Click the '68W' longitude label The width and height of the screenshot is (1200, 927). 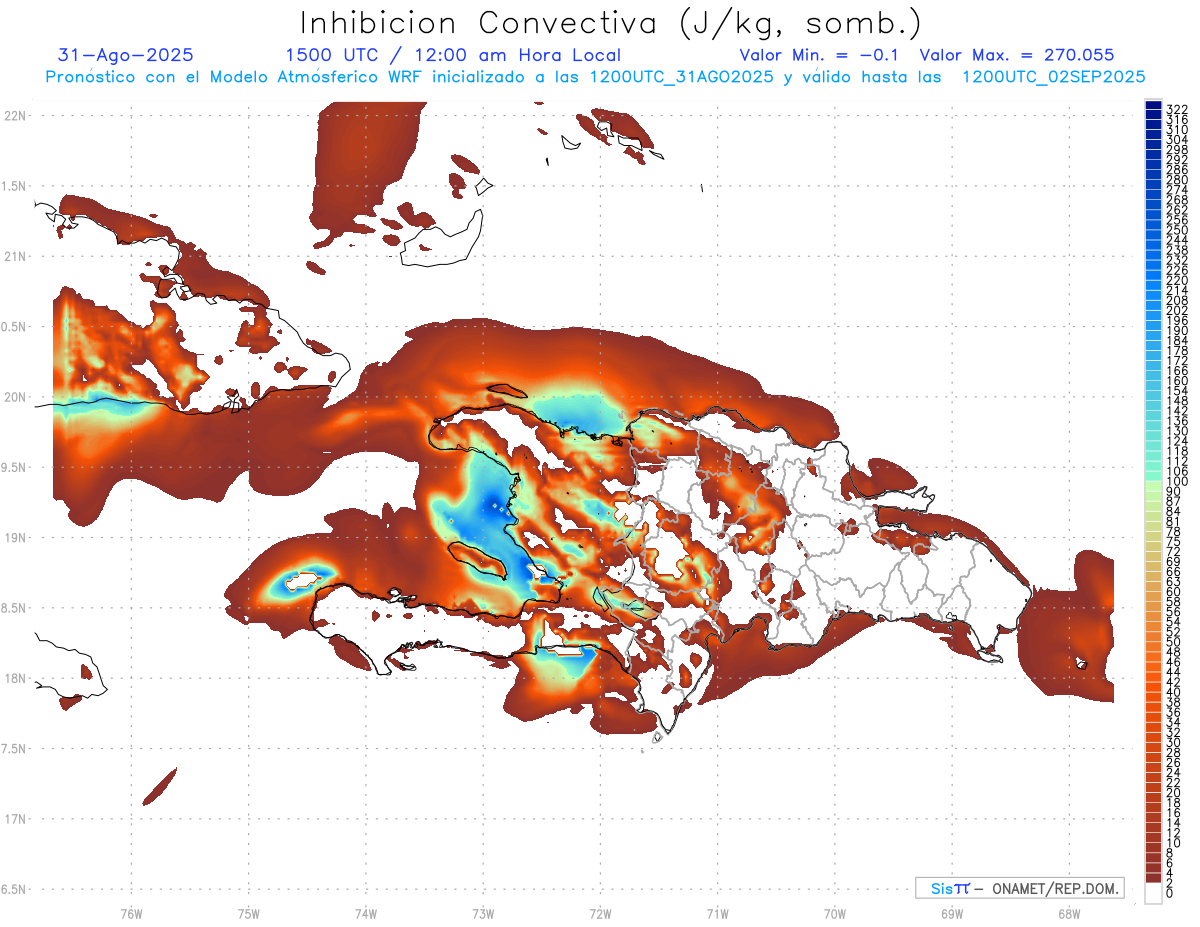point(1068,913)
